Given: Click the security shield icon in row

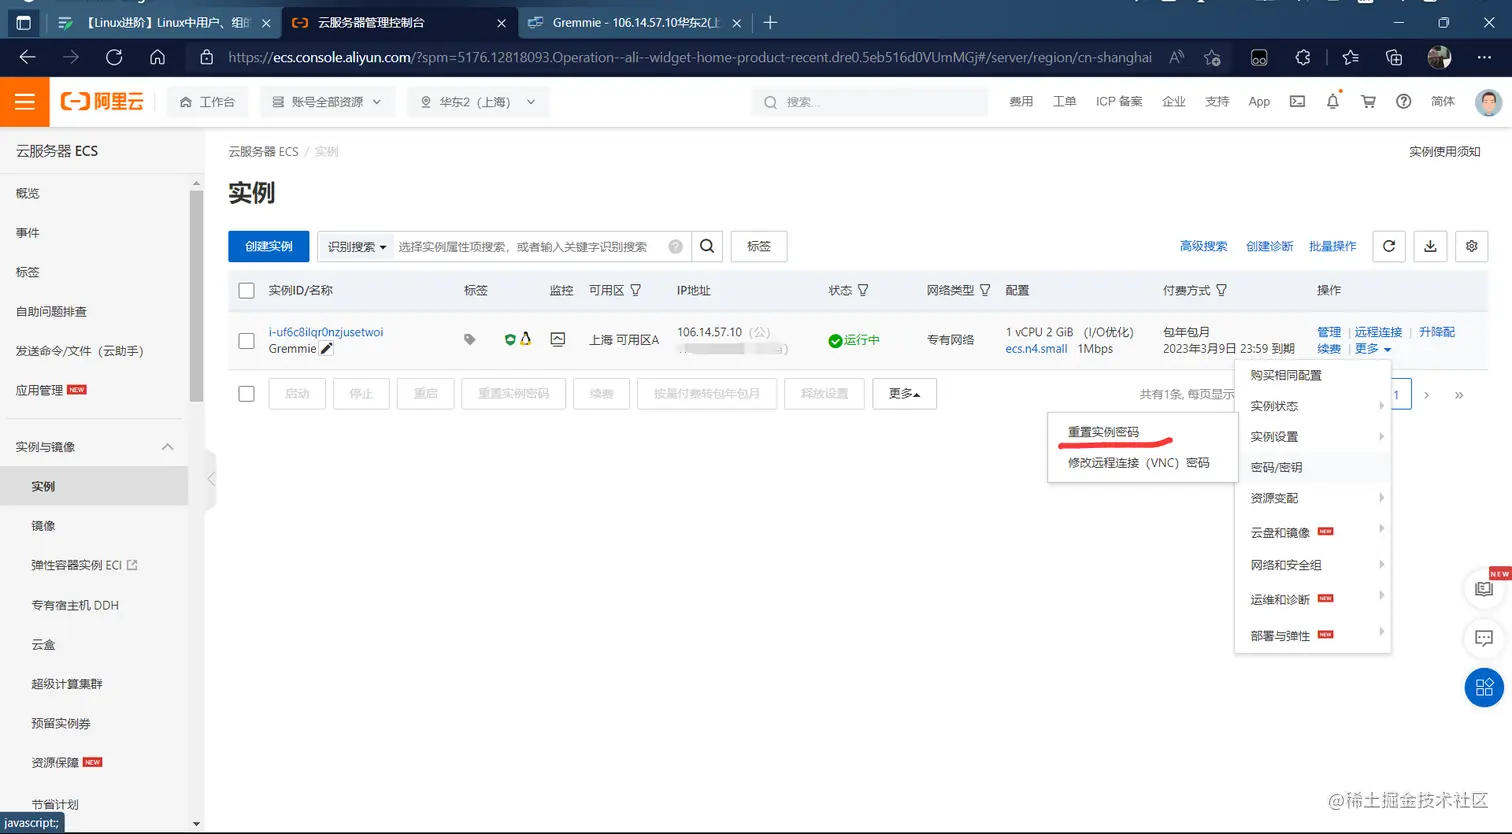Looking at the screenshot, I should pos(510,340).
